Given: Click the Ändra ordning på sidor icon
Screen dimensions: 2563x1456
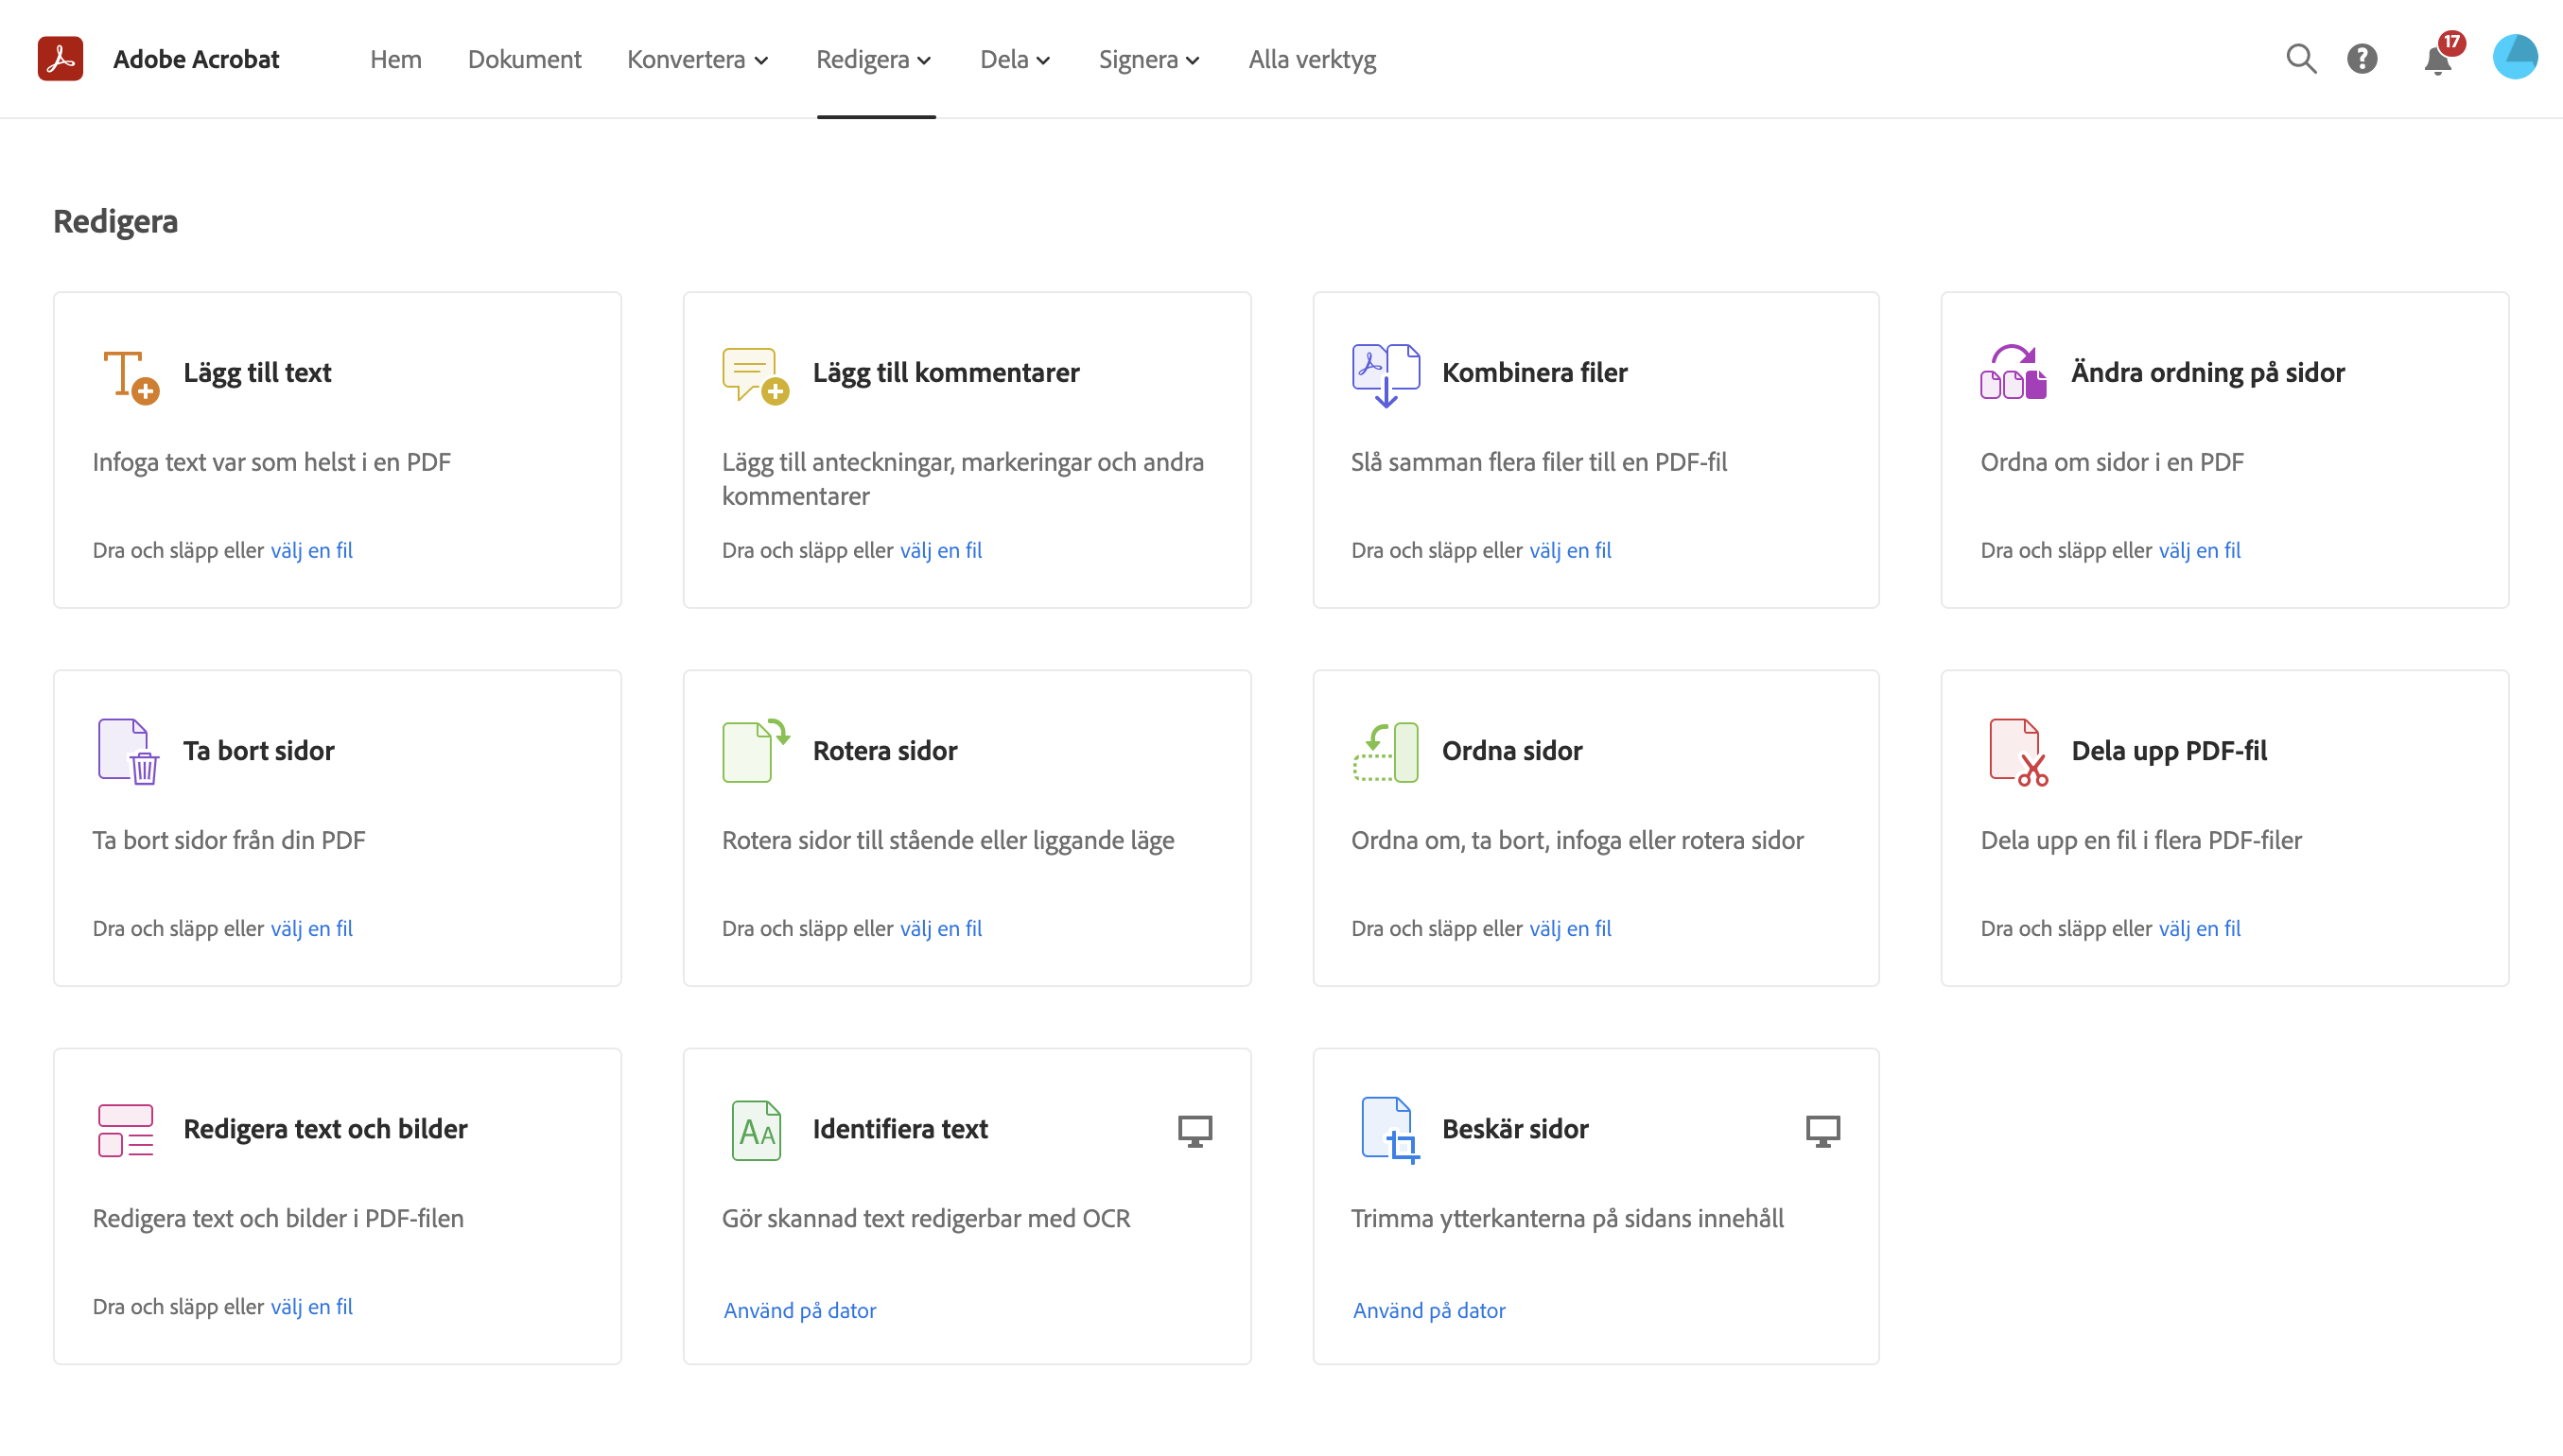Looking at the screenshot, I should [x=2013, y=372].
